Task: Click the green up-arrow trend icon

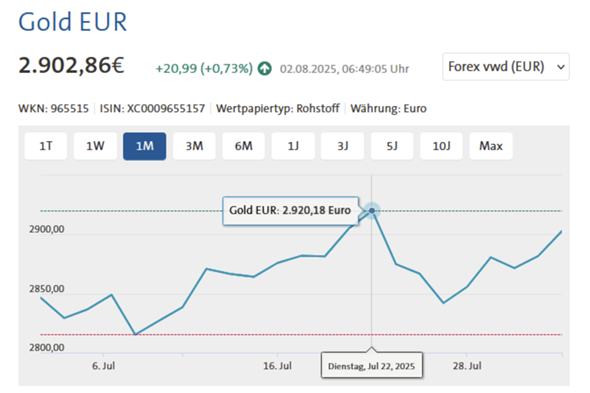Action: pyautogui.click(x=265, y=69)
